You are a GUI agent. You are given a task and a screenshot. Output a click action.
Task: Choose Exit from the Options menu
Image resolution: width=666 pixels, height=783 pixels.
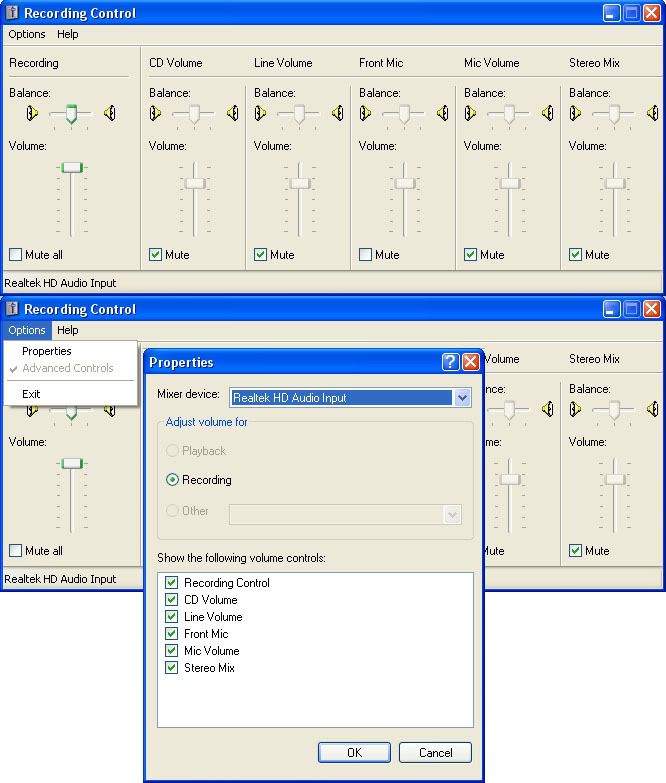click(31, 394)
